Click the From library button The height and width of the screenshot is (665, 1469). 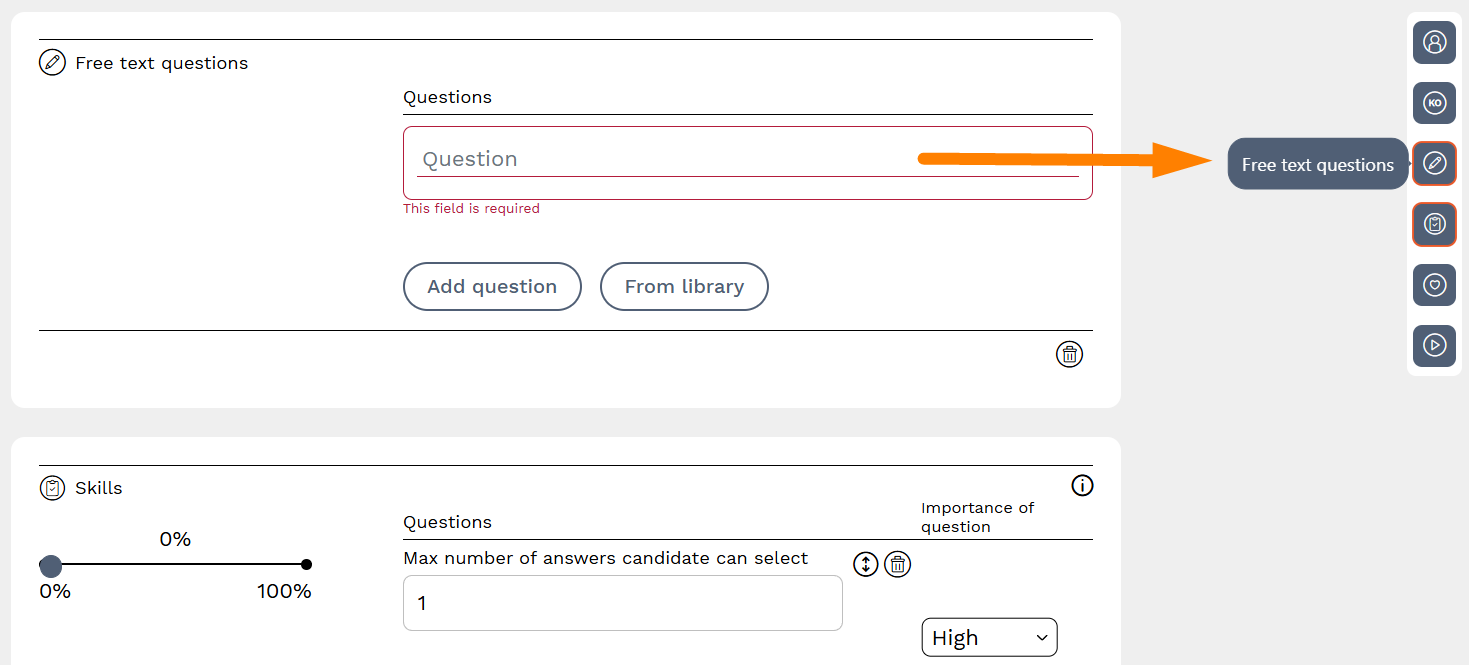(x=684, y=287)
